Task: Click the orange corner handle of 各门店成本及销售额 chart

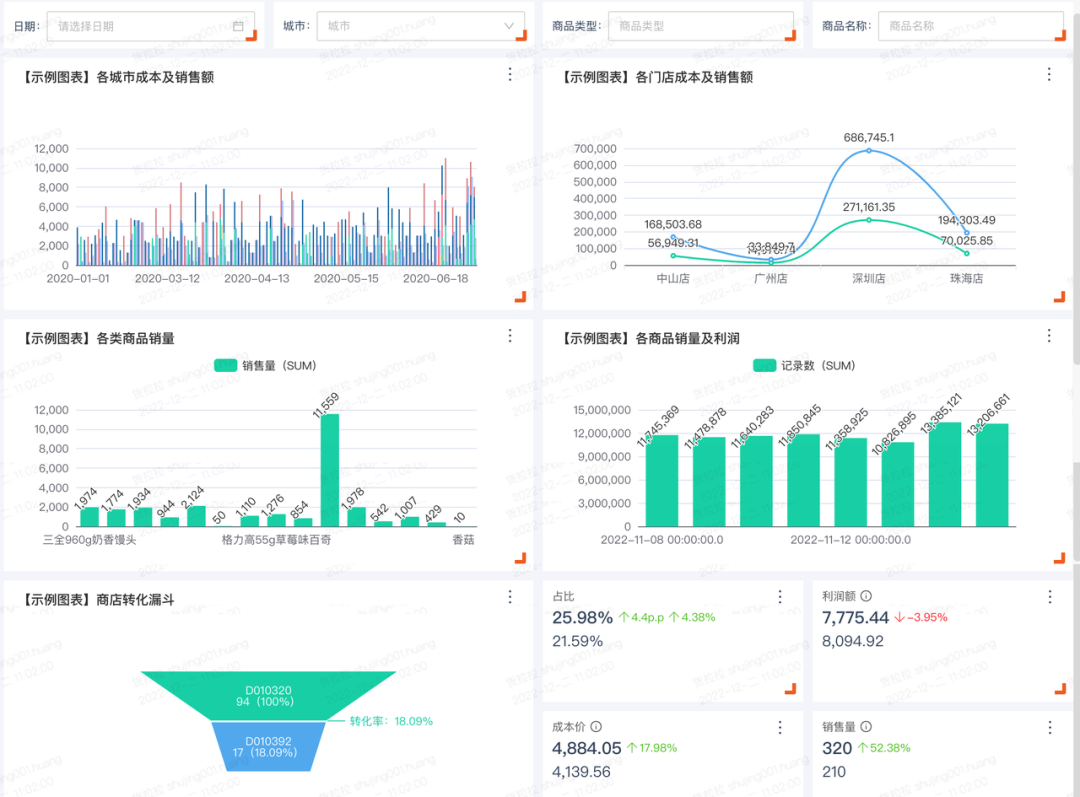Action: 1059,297
